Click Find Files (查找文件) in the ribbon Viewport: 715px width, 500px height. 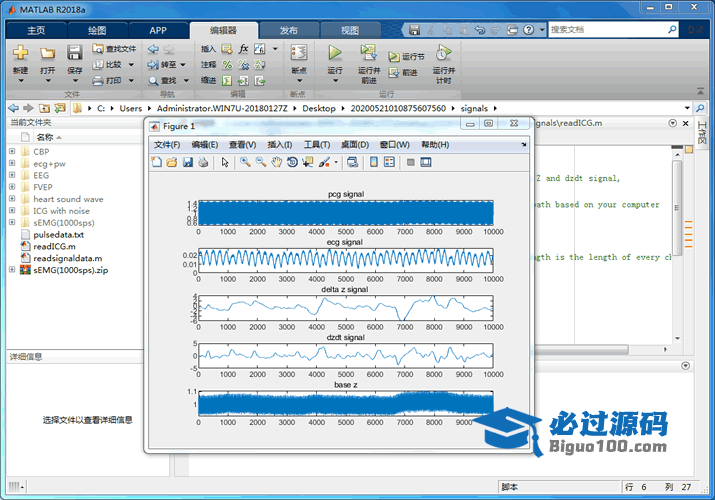(x=114, y=49)
